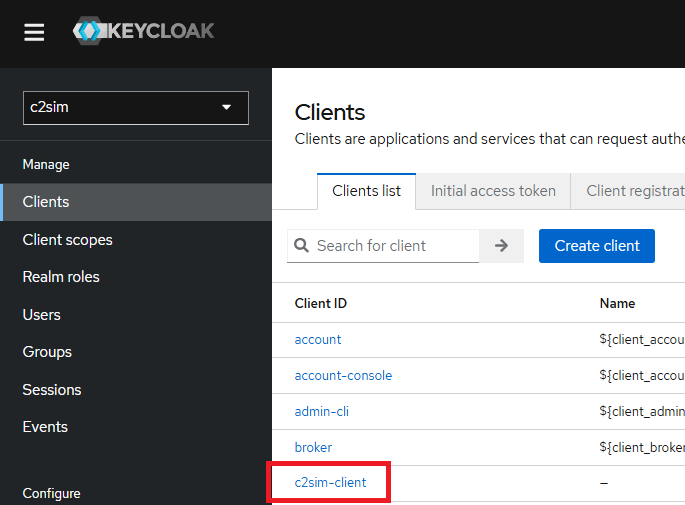685x505 pixels.
Task: Click the Keycloak logo
Action: pyautogui.click(x=143, y=32)
